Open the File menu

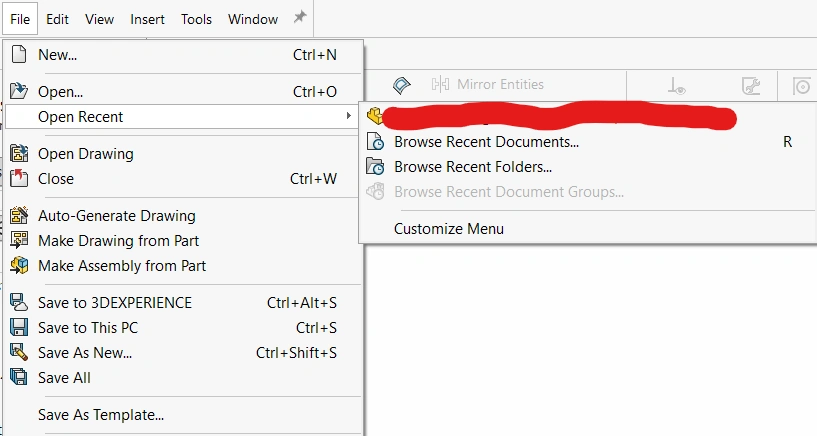(x=20, y=19)
